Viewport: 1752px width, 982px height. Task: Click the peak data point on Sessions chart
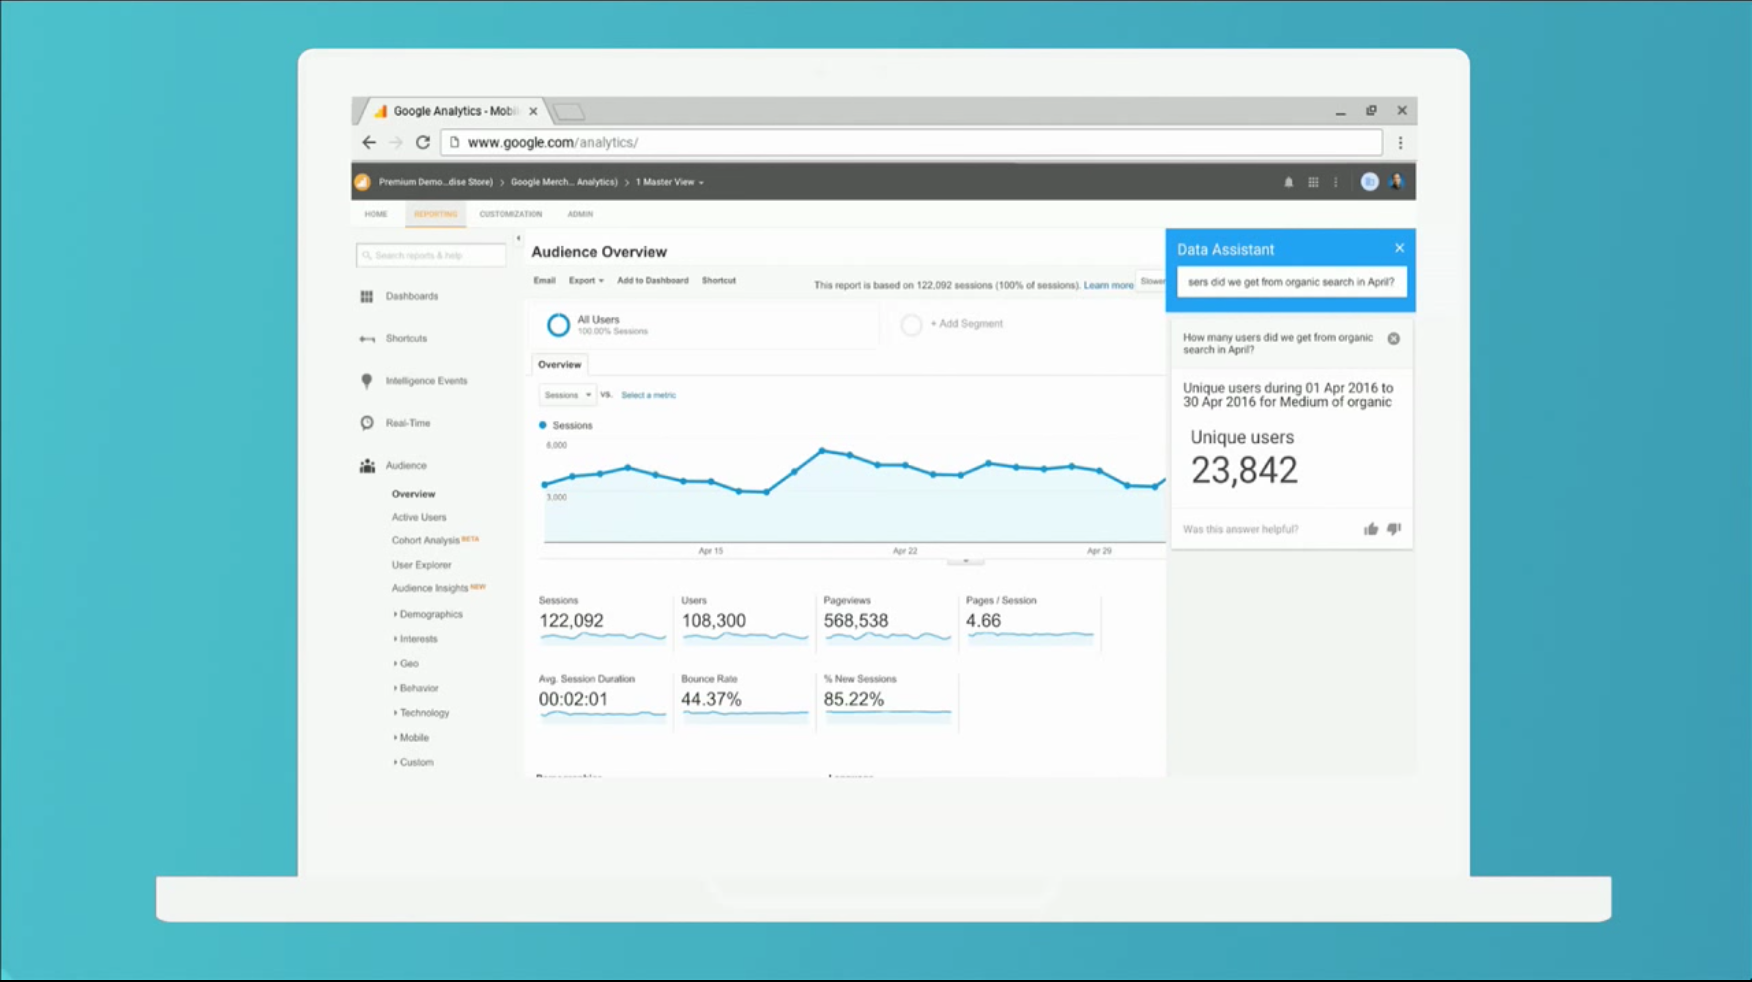[x=822, y=451]
